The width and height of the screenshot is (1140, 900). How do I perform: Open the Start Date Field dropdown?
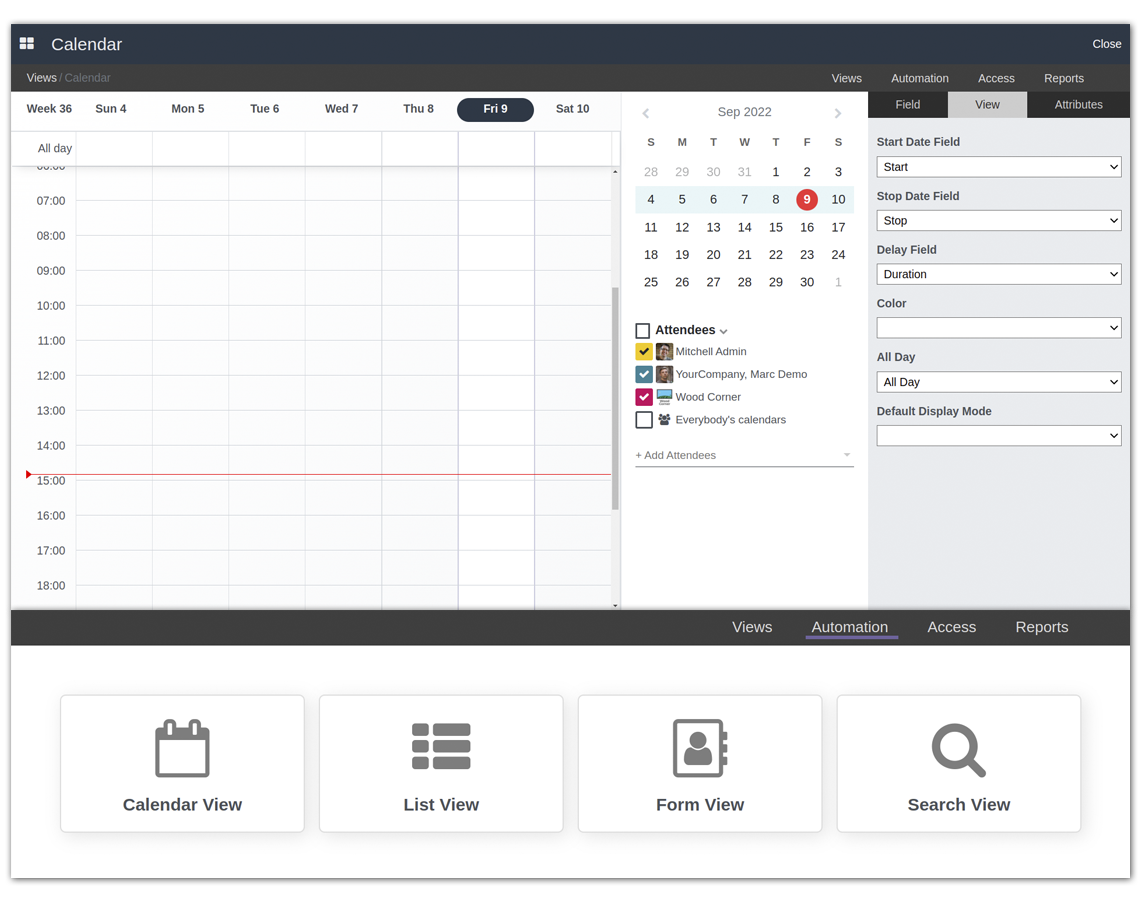coord(998,167)
